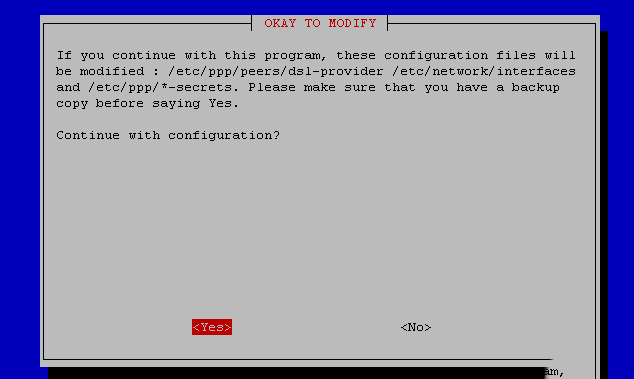Click the '/etc/network/interfaces' path text
Viewport: 634px width, 379px height.
(x=484, y=72)
